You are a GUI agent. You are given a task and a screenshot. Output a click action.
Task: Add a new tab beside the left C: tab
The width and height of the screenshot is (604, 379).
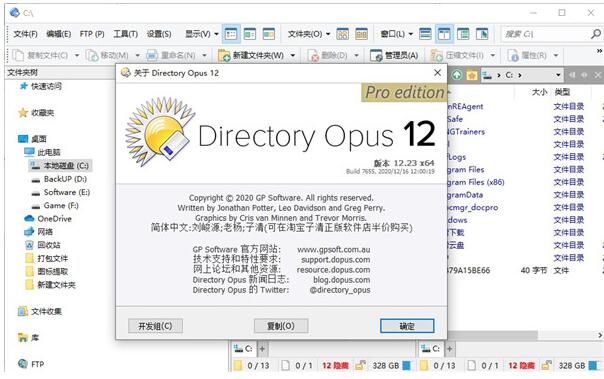pyautogui.click(x=262, y=349)
